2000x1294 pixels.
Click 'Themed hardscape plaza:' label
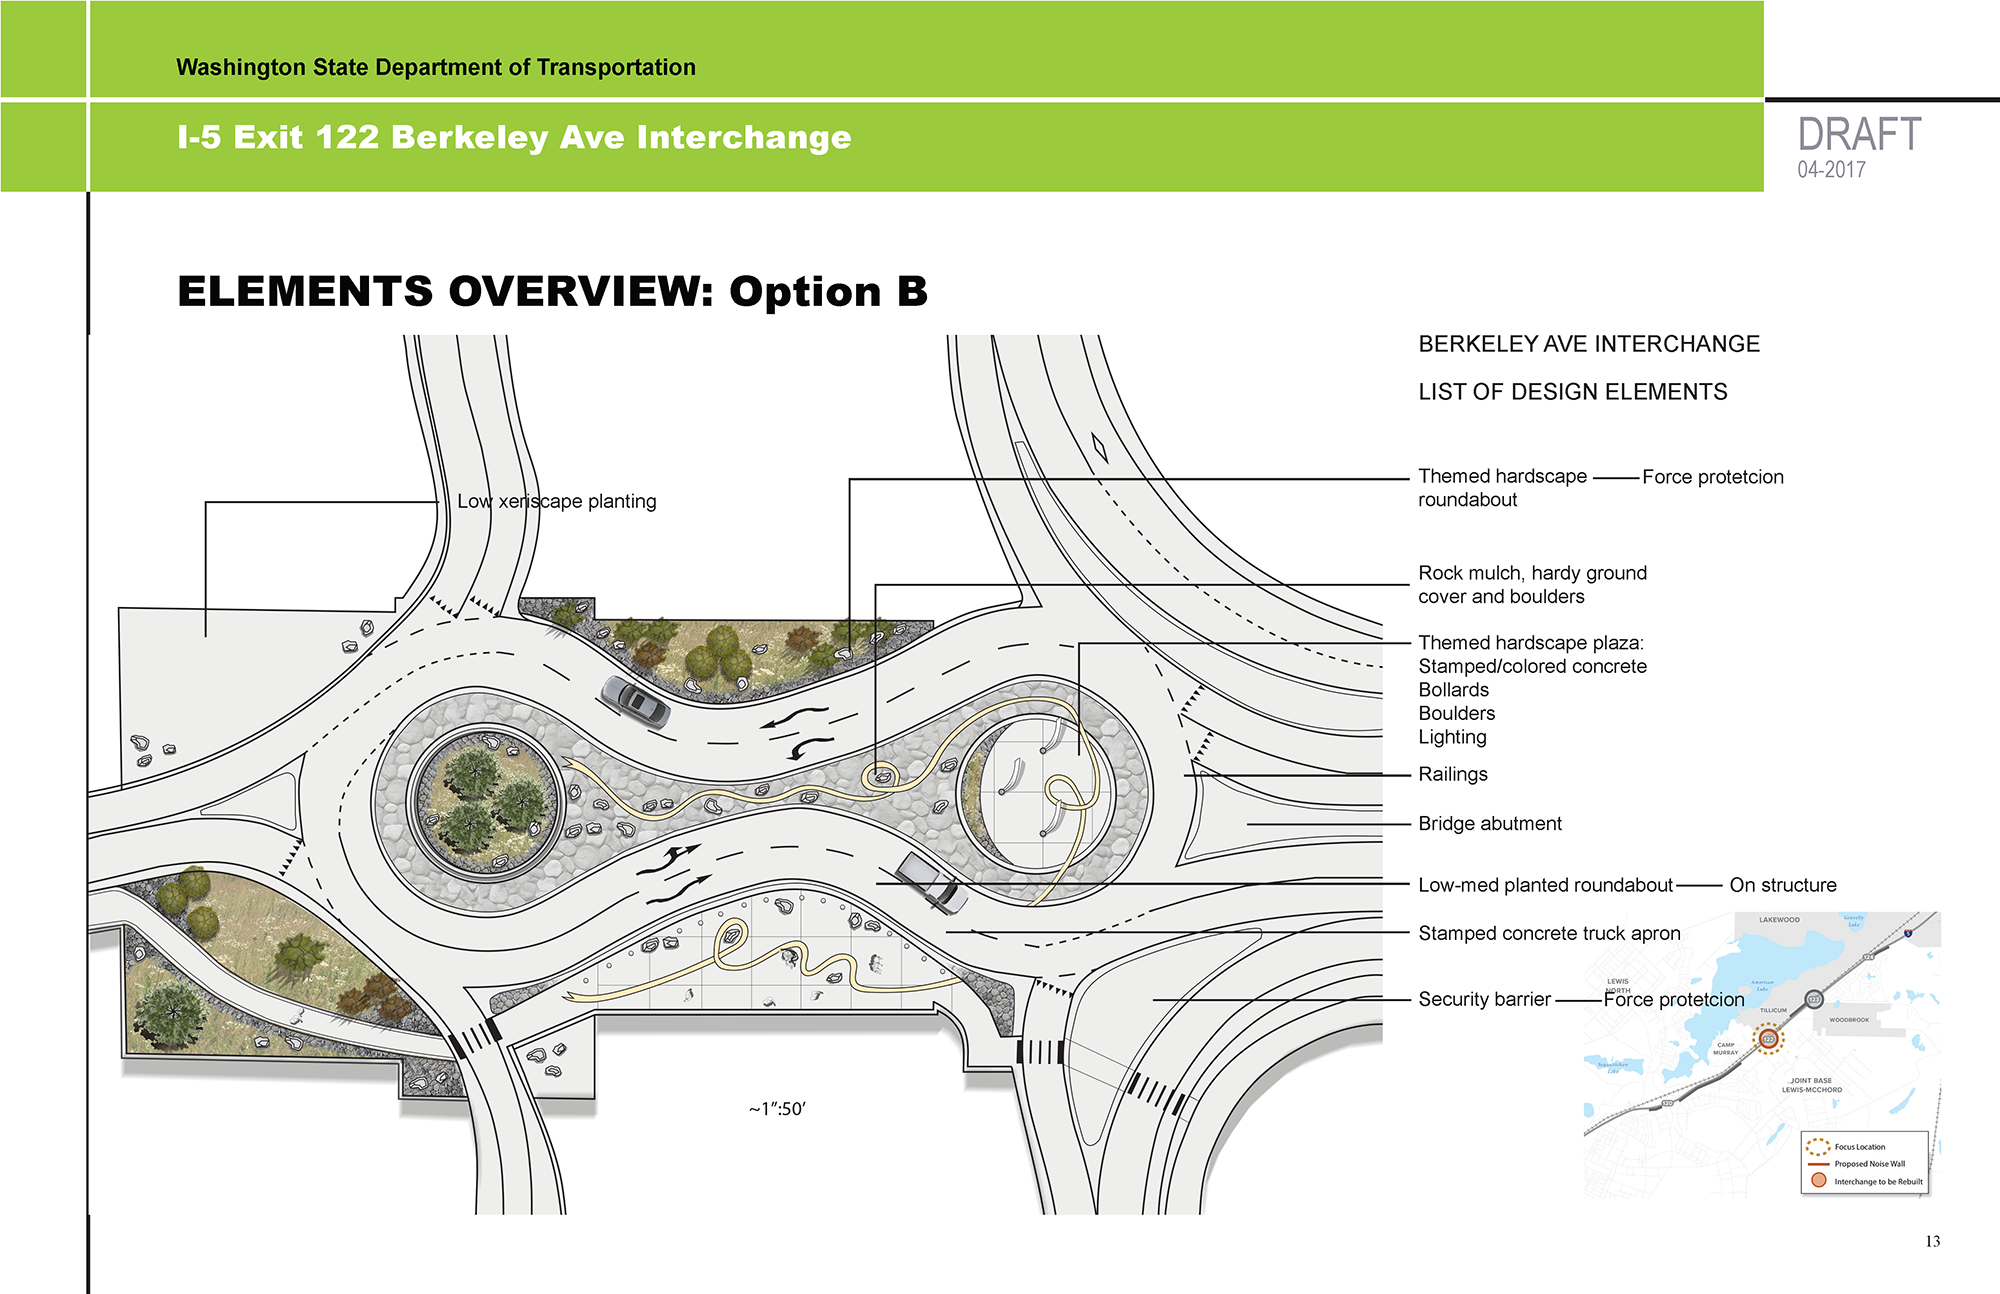click(1531, 643)
